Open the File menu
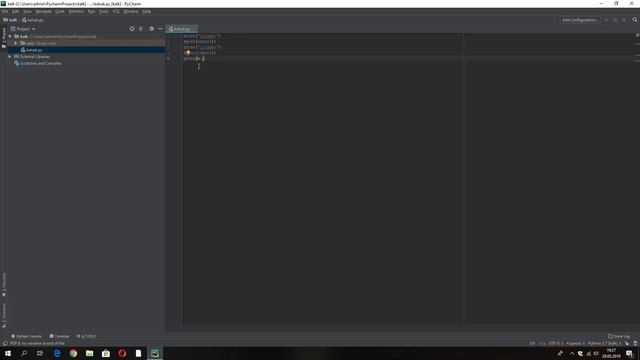 [x=5, y=11]
